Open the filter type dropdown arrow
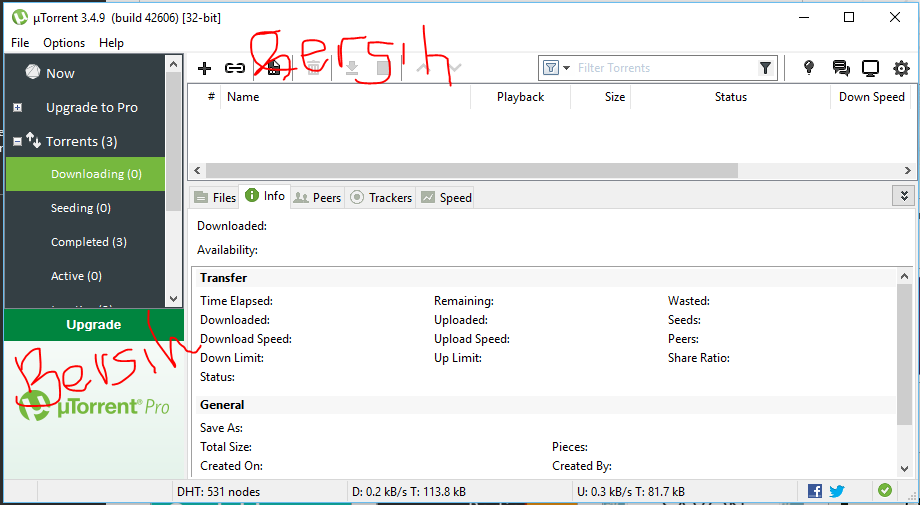 coord(566,68)
